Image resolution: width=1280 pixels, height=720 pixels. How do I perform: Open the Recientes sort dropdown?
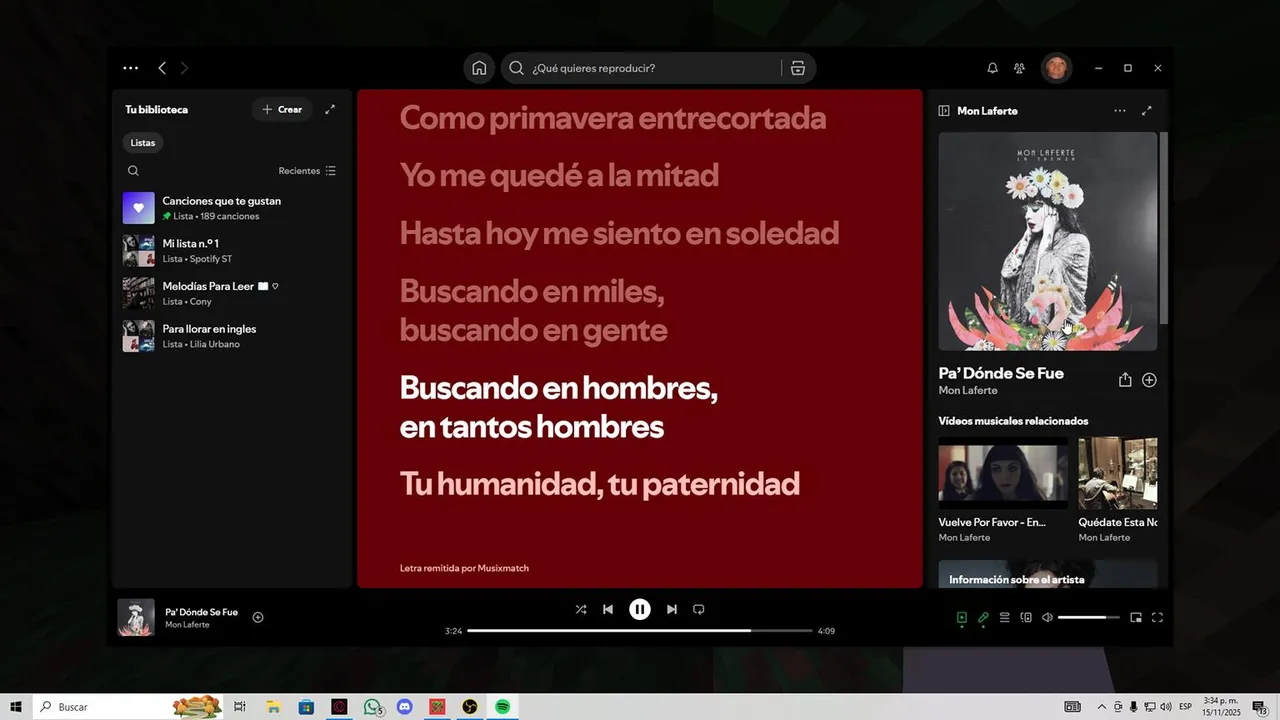[x=307, y=171]
